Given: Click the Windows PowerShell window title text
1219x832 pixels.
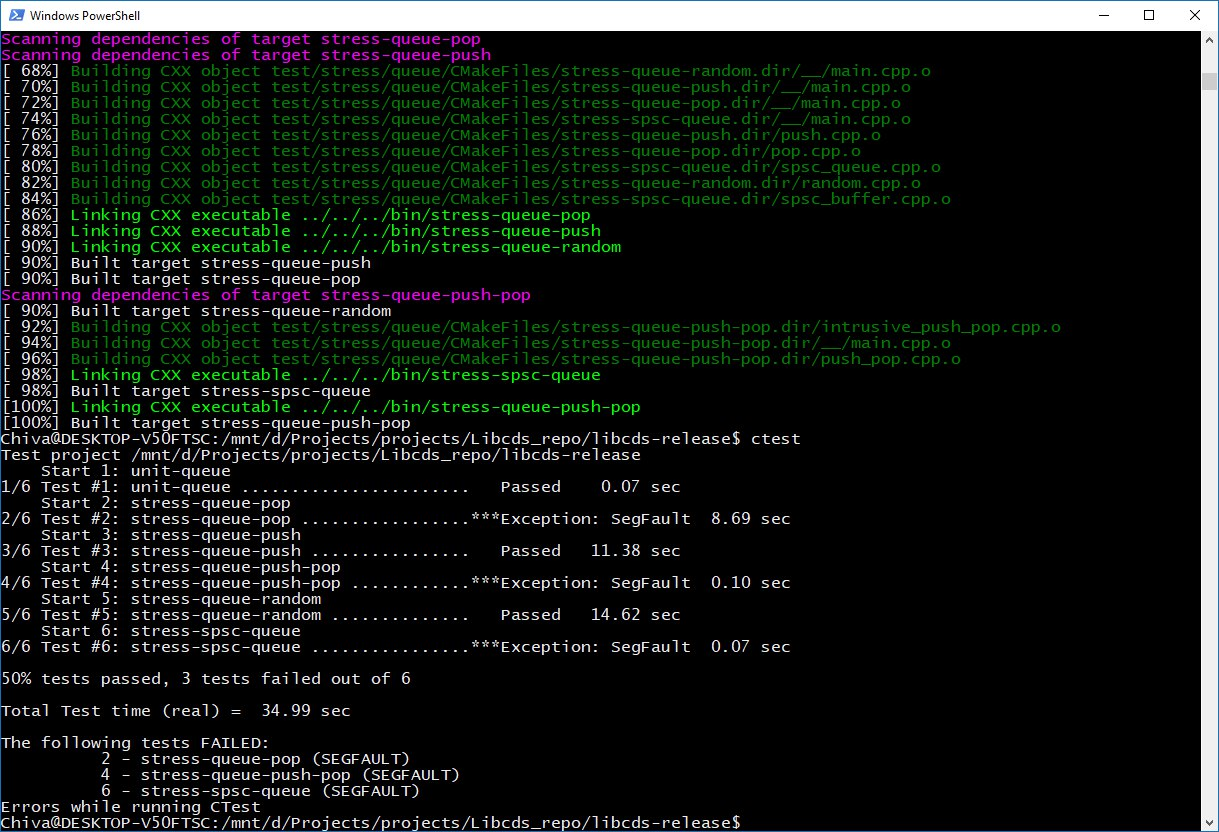Looking at the screenshot, I should (85, 16).
